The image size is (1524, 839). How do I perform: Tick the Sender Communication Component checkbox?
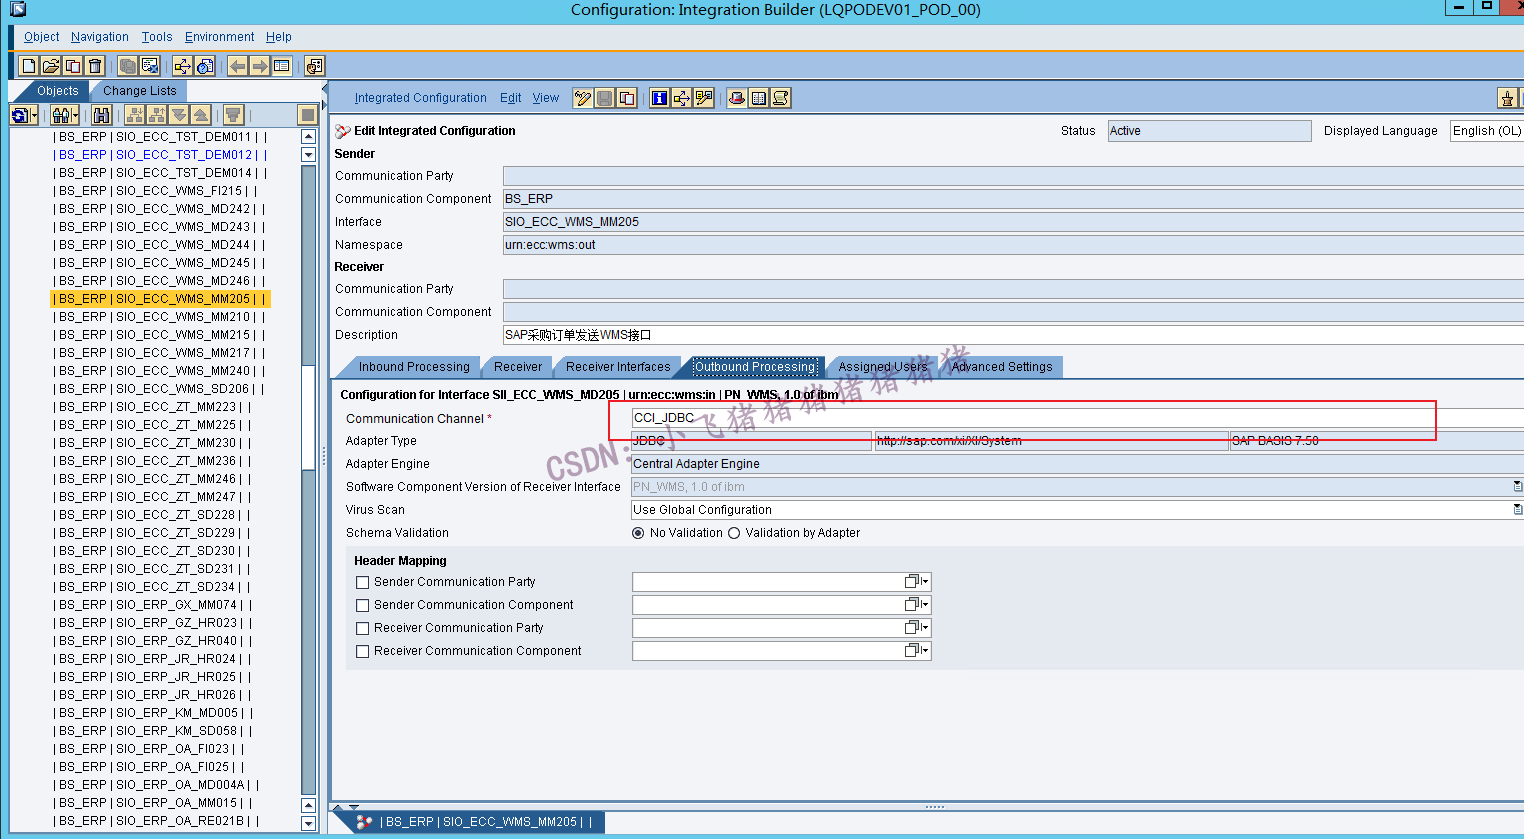click(363, 605)
